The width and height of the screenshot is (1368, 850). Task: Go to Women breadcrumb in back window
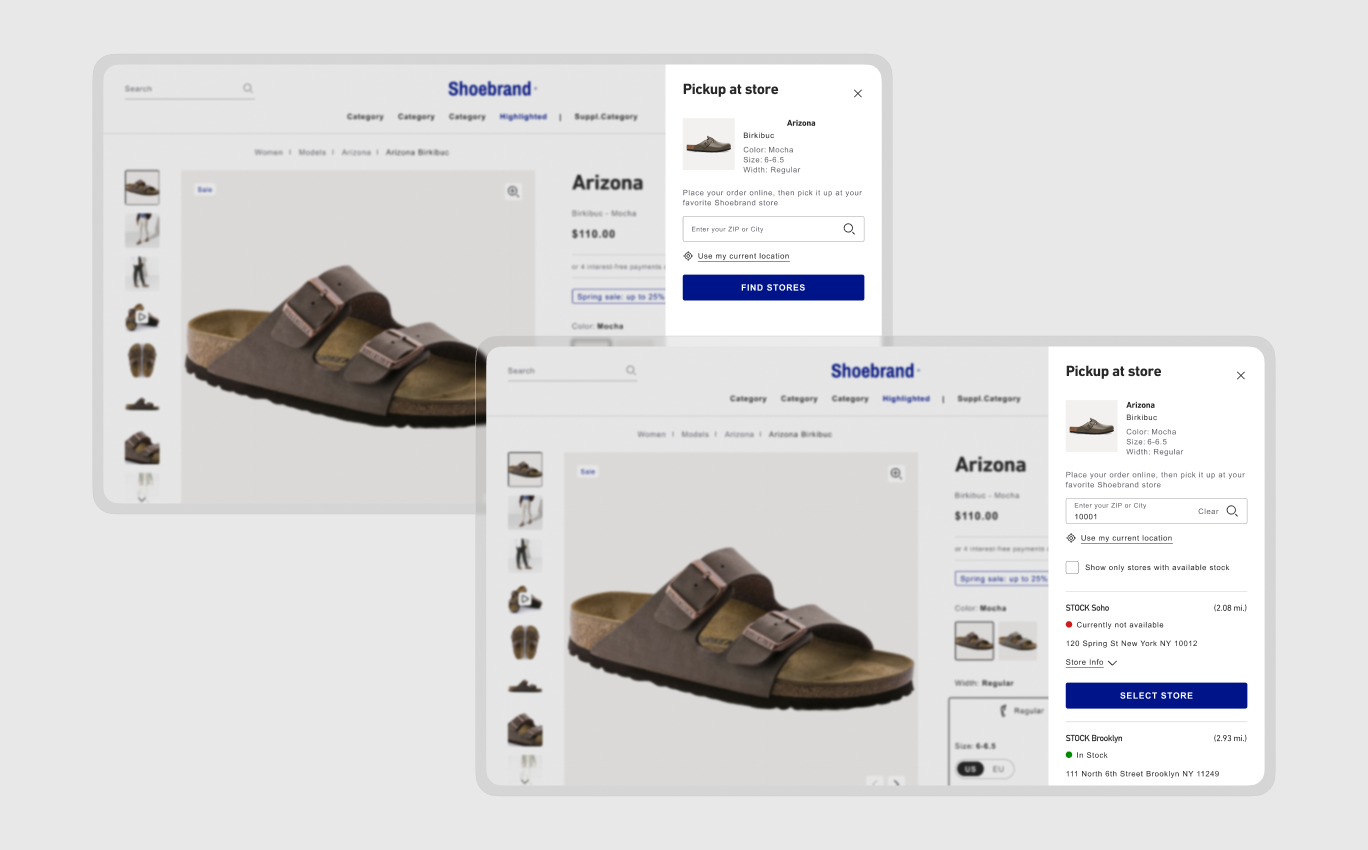point(269,153)
